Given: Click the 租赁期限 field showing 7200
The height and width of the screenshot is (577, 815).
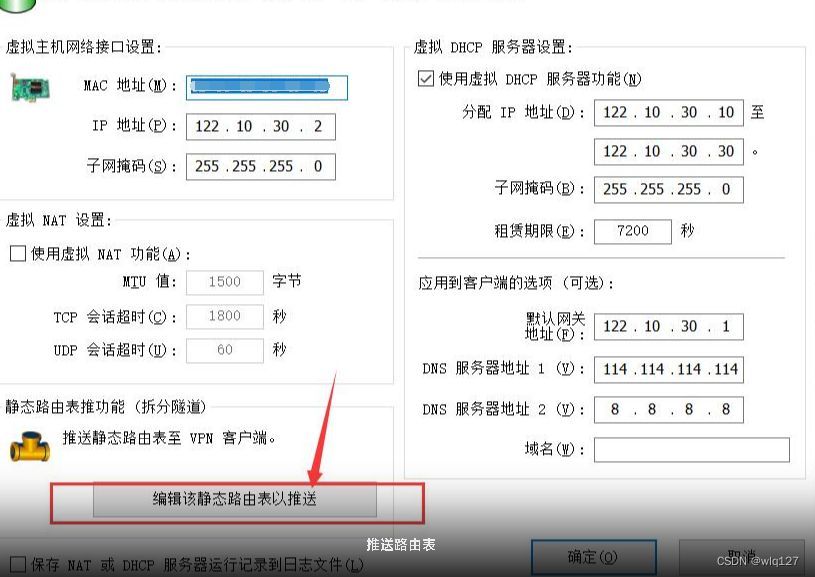Looking at the screenshot, I should (x=633, y=231).
